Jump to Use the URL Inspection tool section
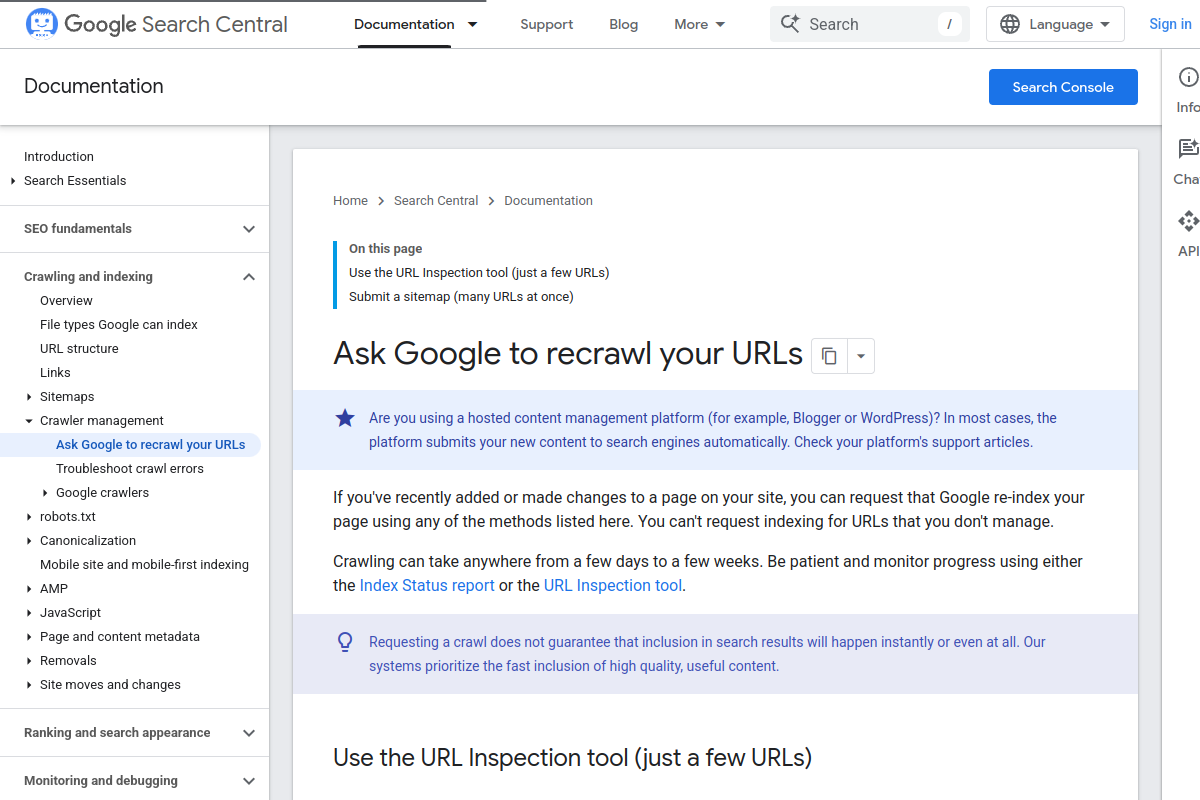The width and height of the screenshot is (1200, 800). (479, 273)
